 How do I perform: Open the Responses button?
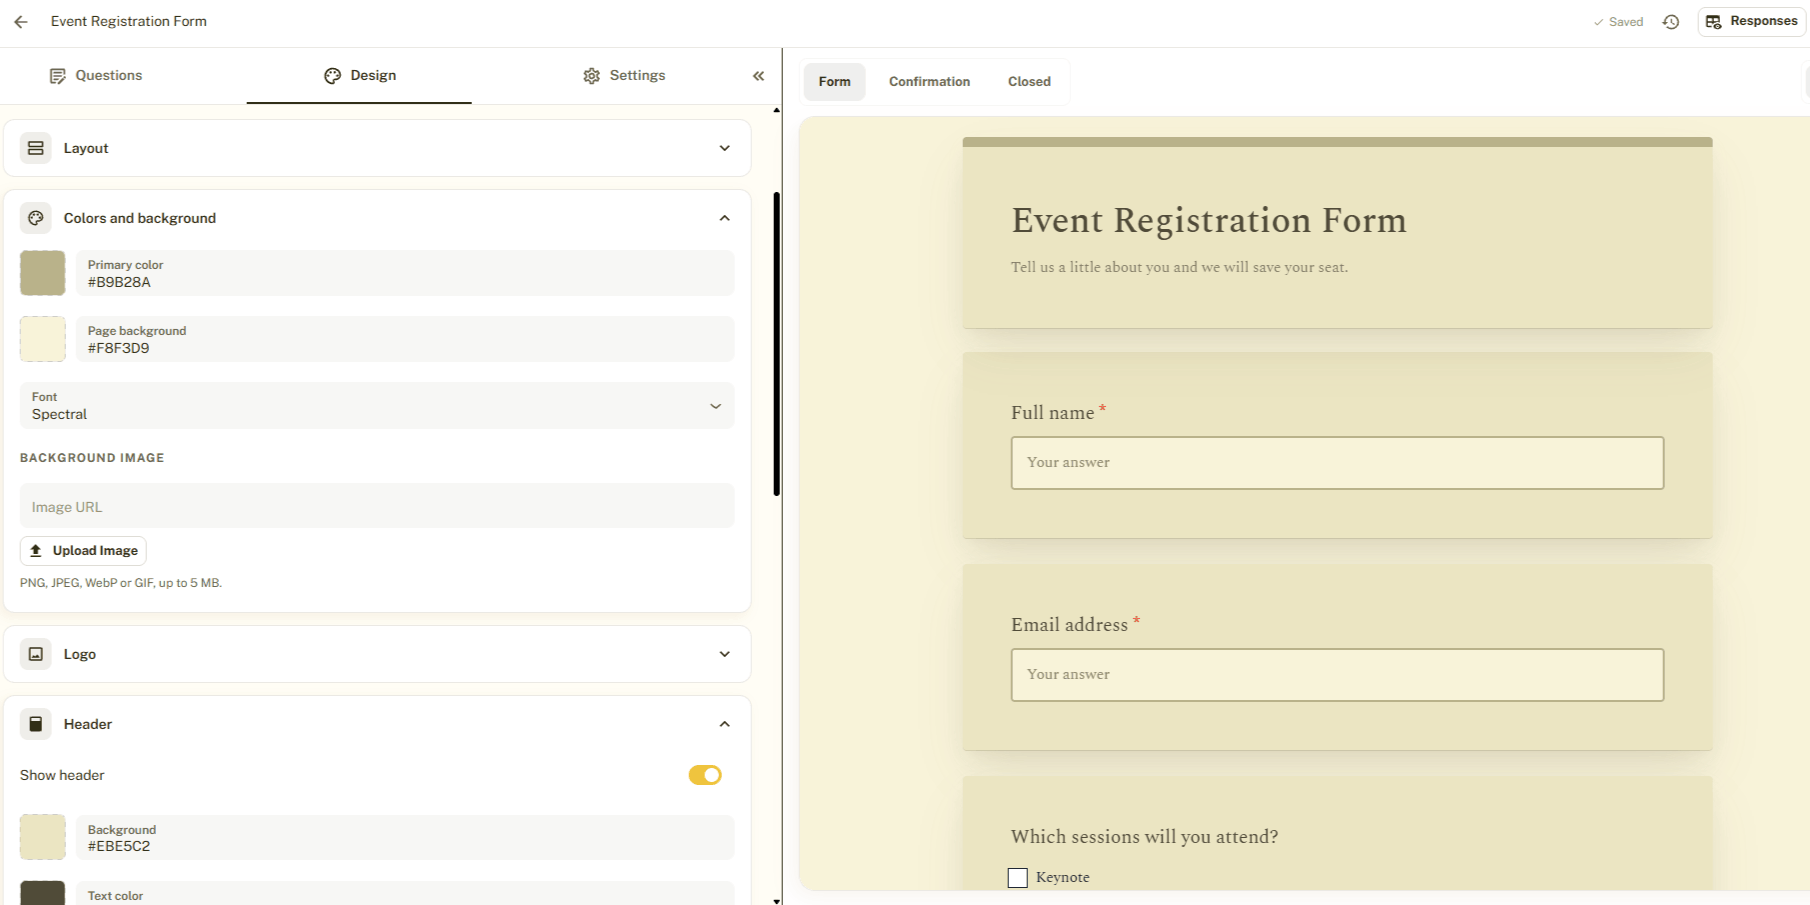1752,21
